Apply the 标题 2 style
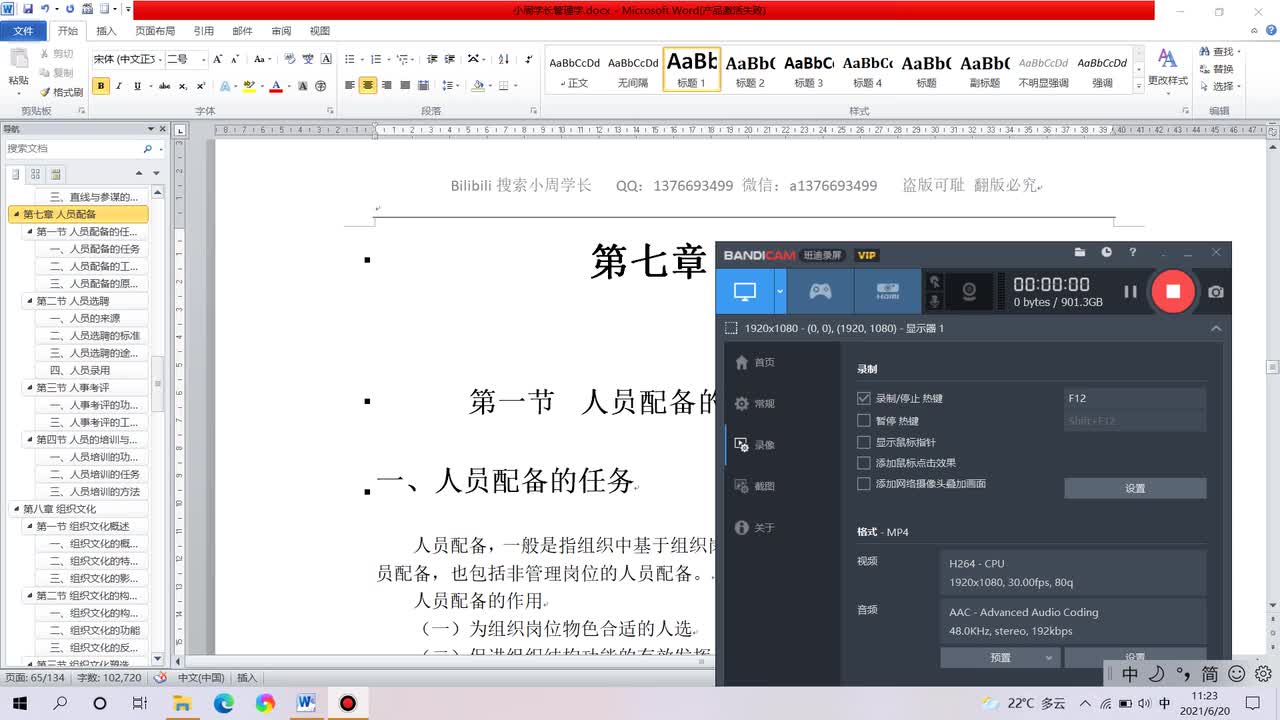 coord(750,70)
